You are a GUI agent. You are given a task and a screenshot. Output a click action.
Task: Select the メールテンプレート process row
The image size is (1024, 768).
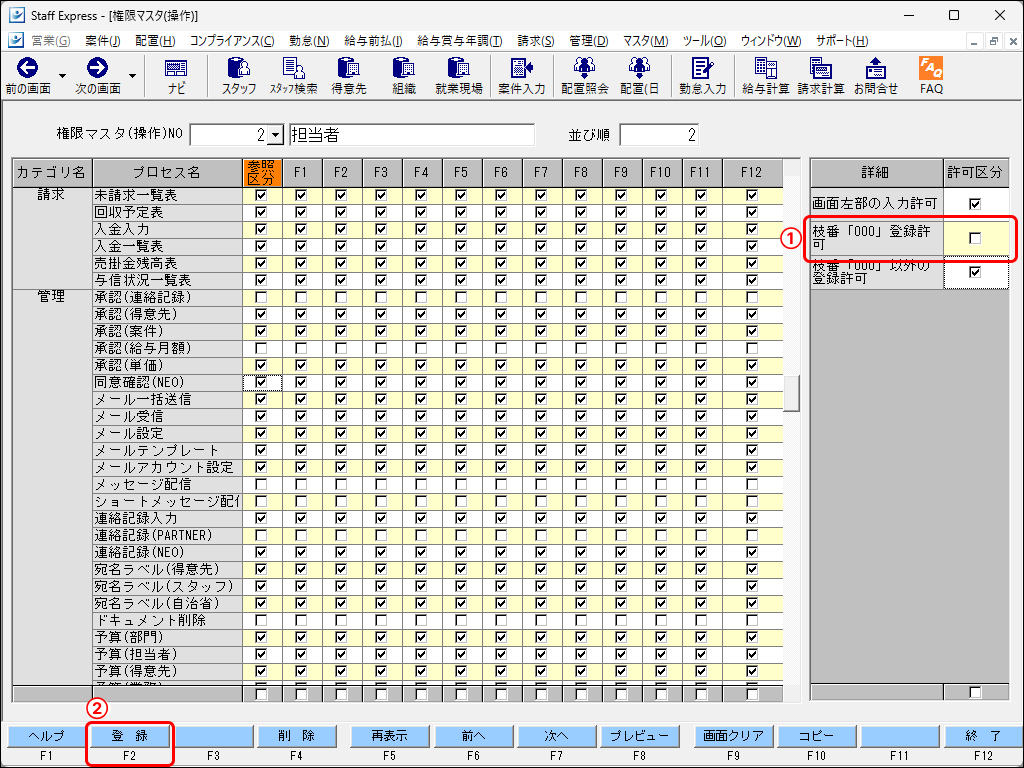167,451
